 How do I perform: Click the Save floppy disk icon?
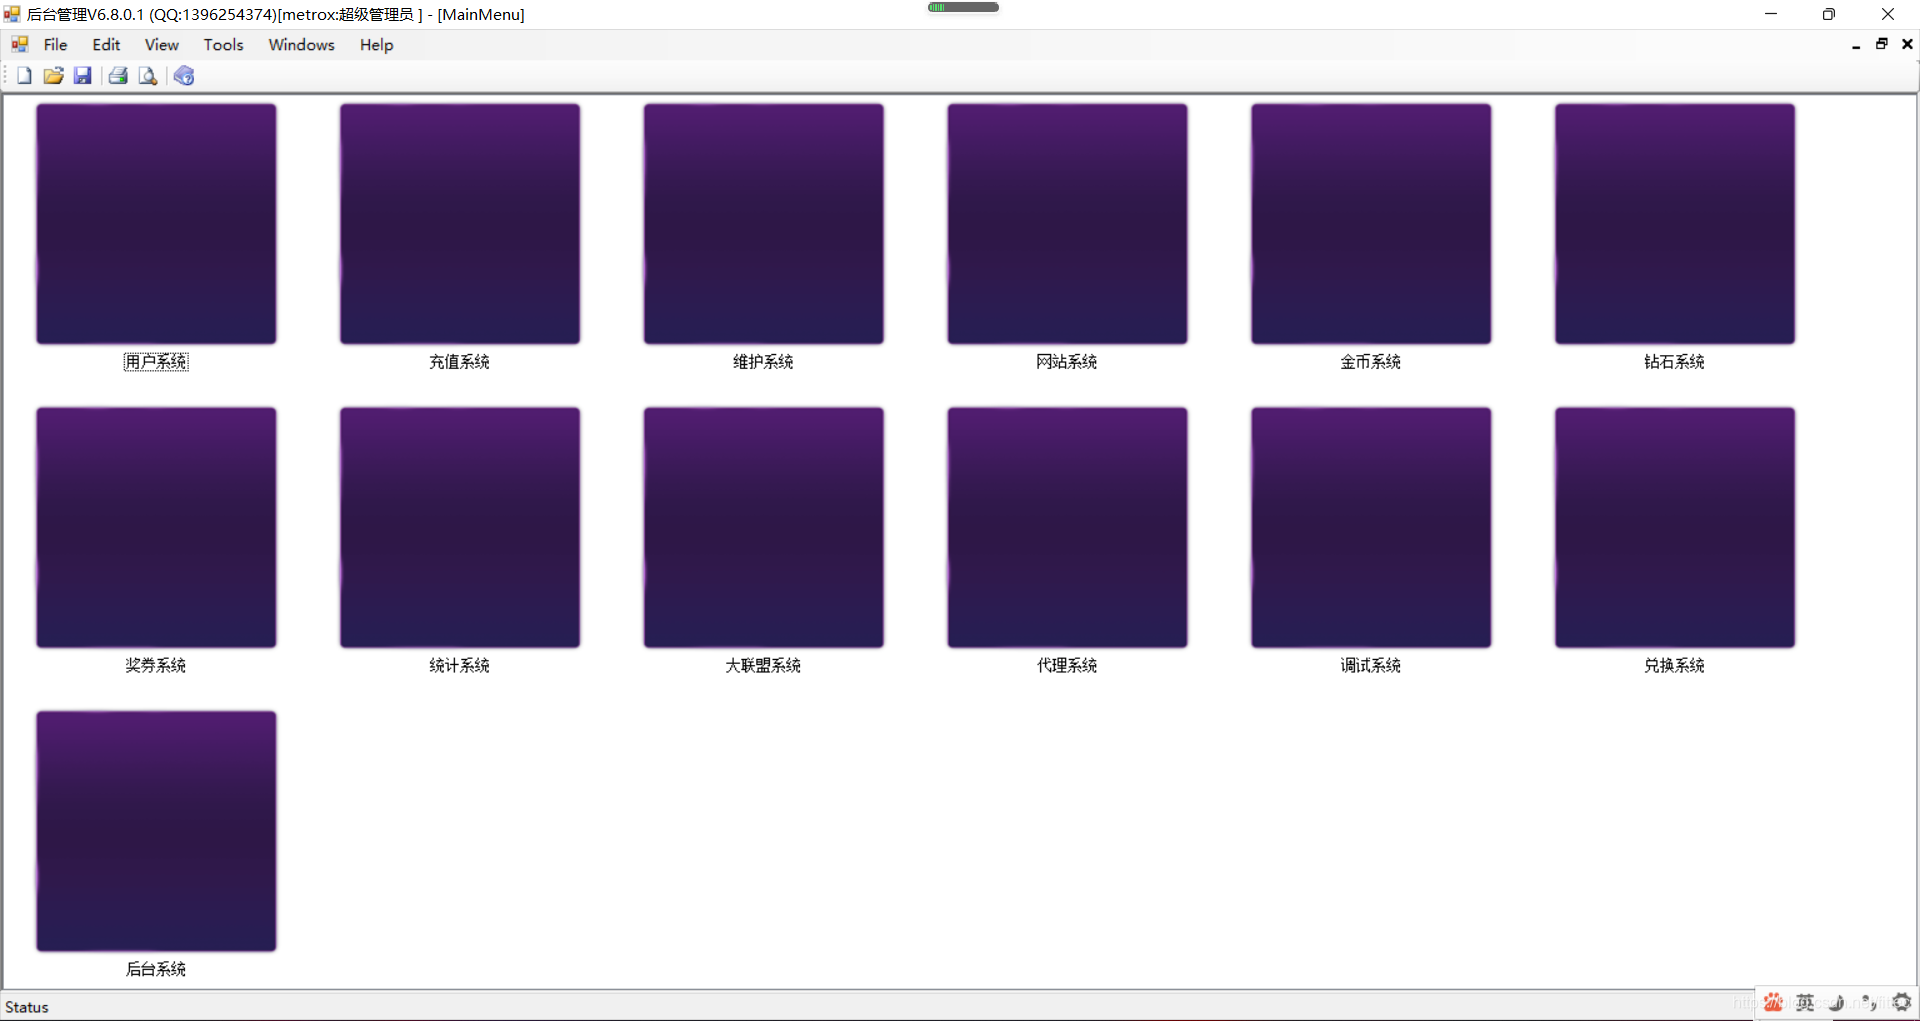tap(83, 76)
